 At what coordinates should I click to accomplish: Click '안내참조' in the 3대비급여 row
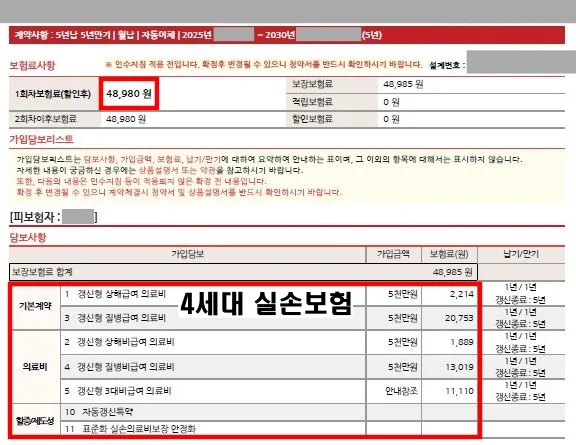pos(401,391)
